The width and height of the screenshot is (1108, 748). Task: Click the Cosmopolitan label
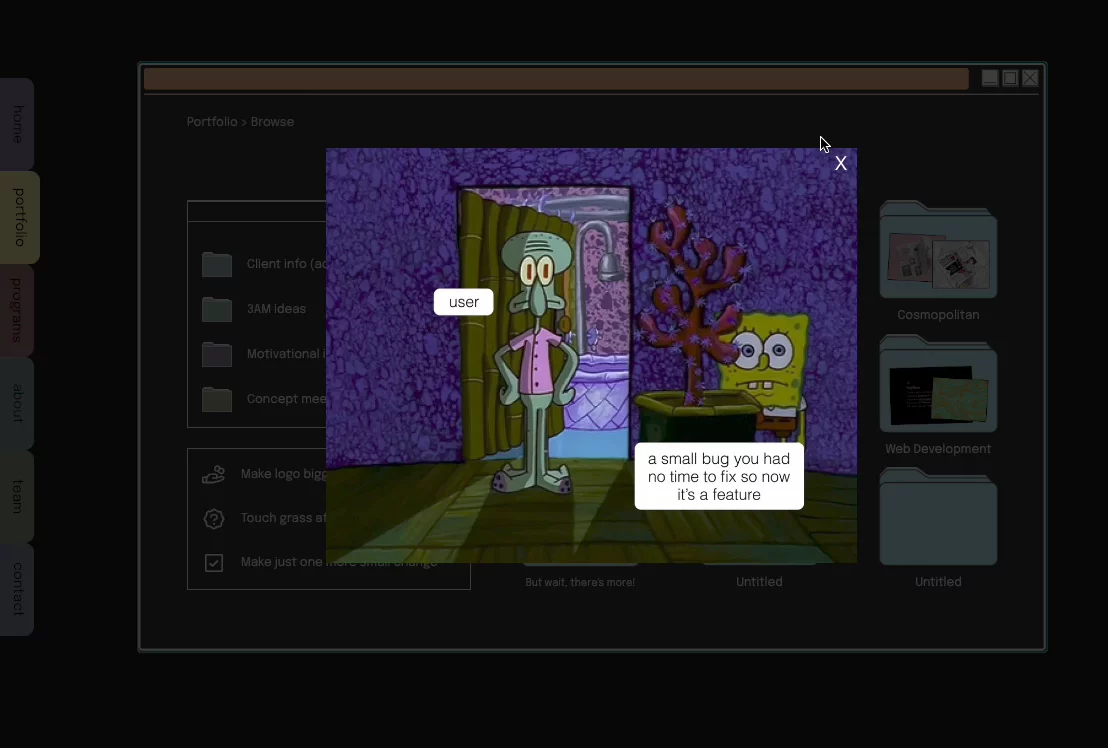938,315
